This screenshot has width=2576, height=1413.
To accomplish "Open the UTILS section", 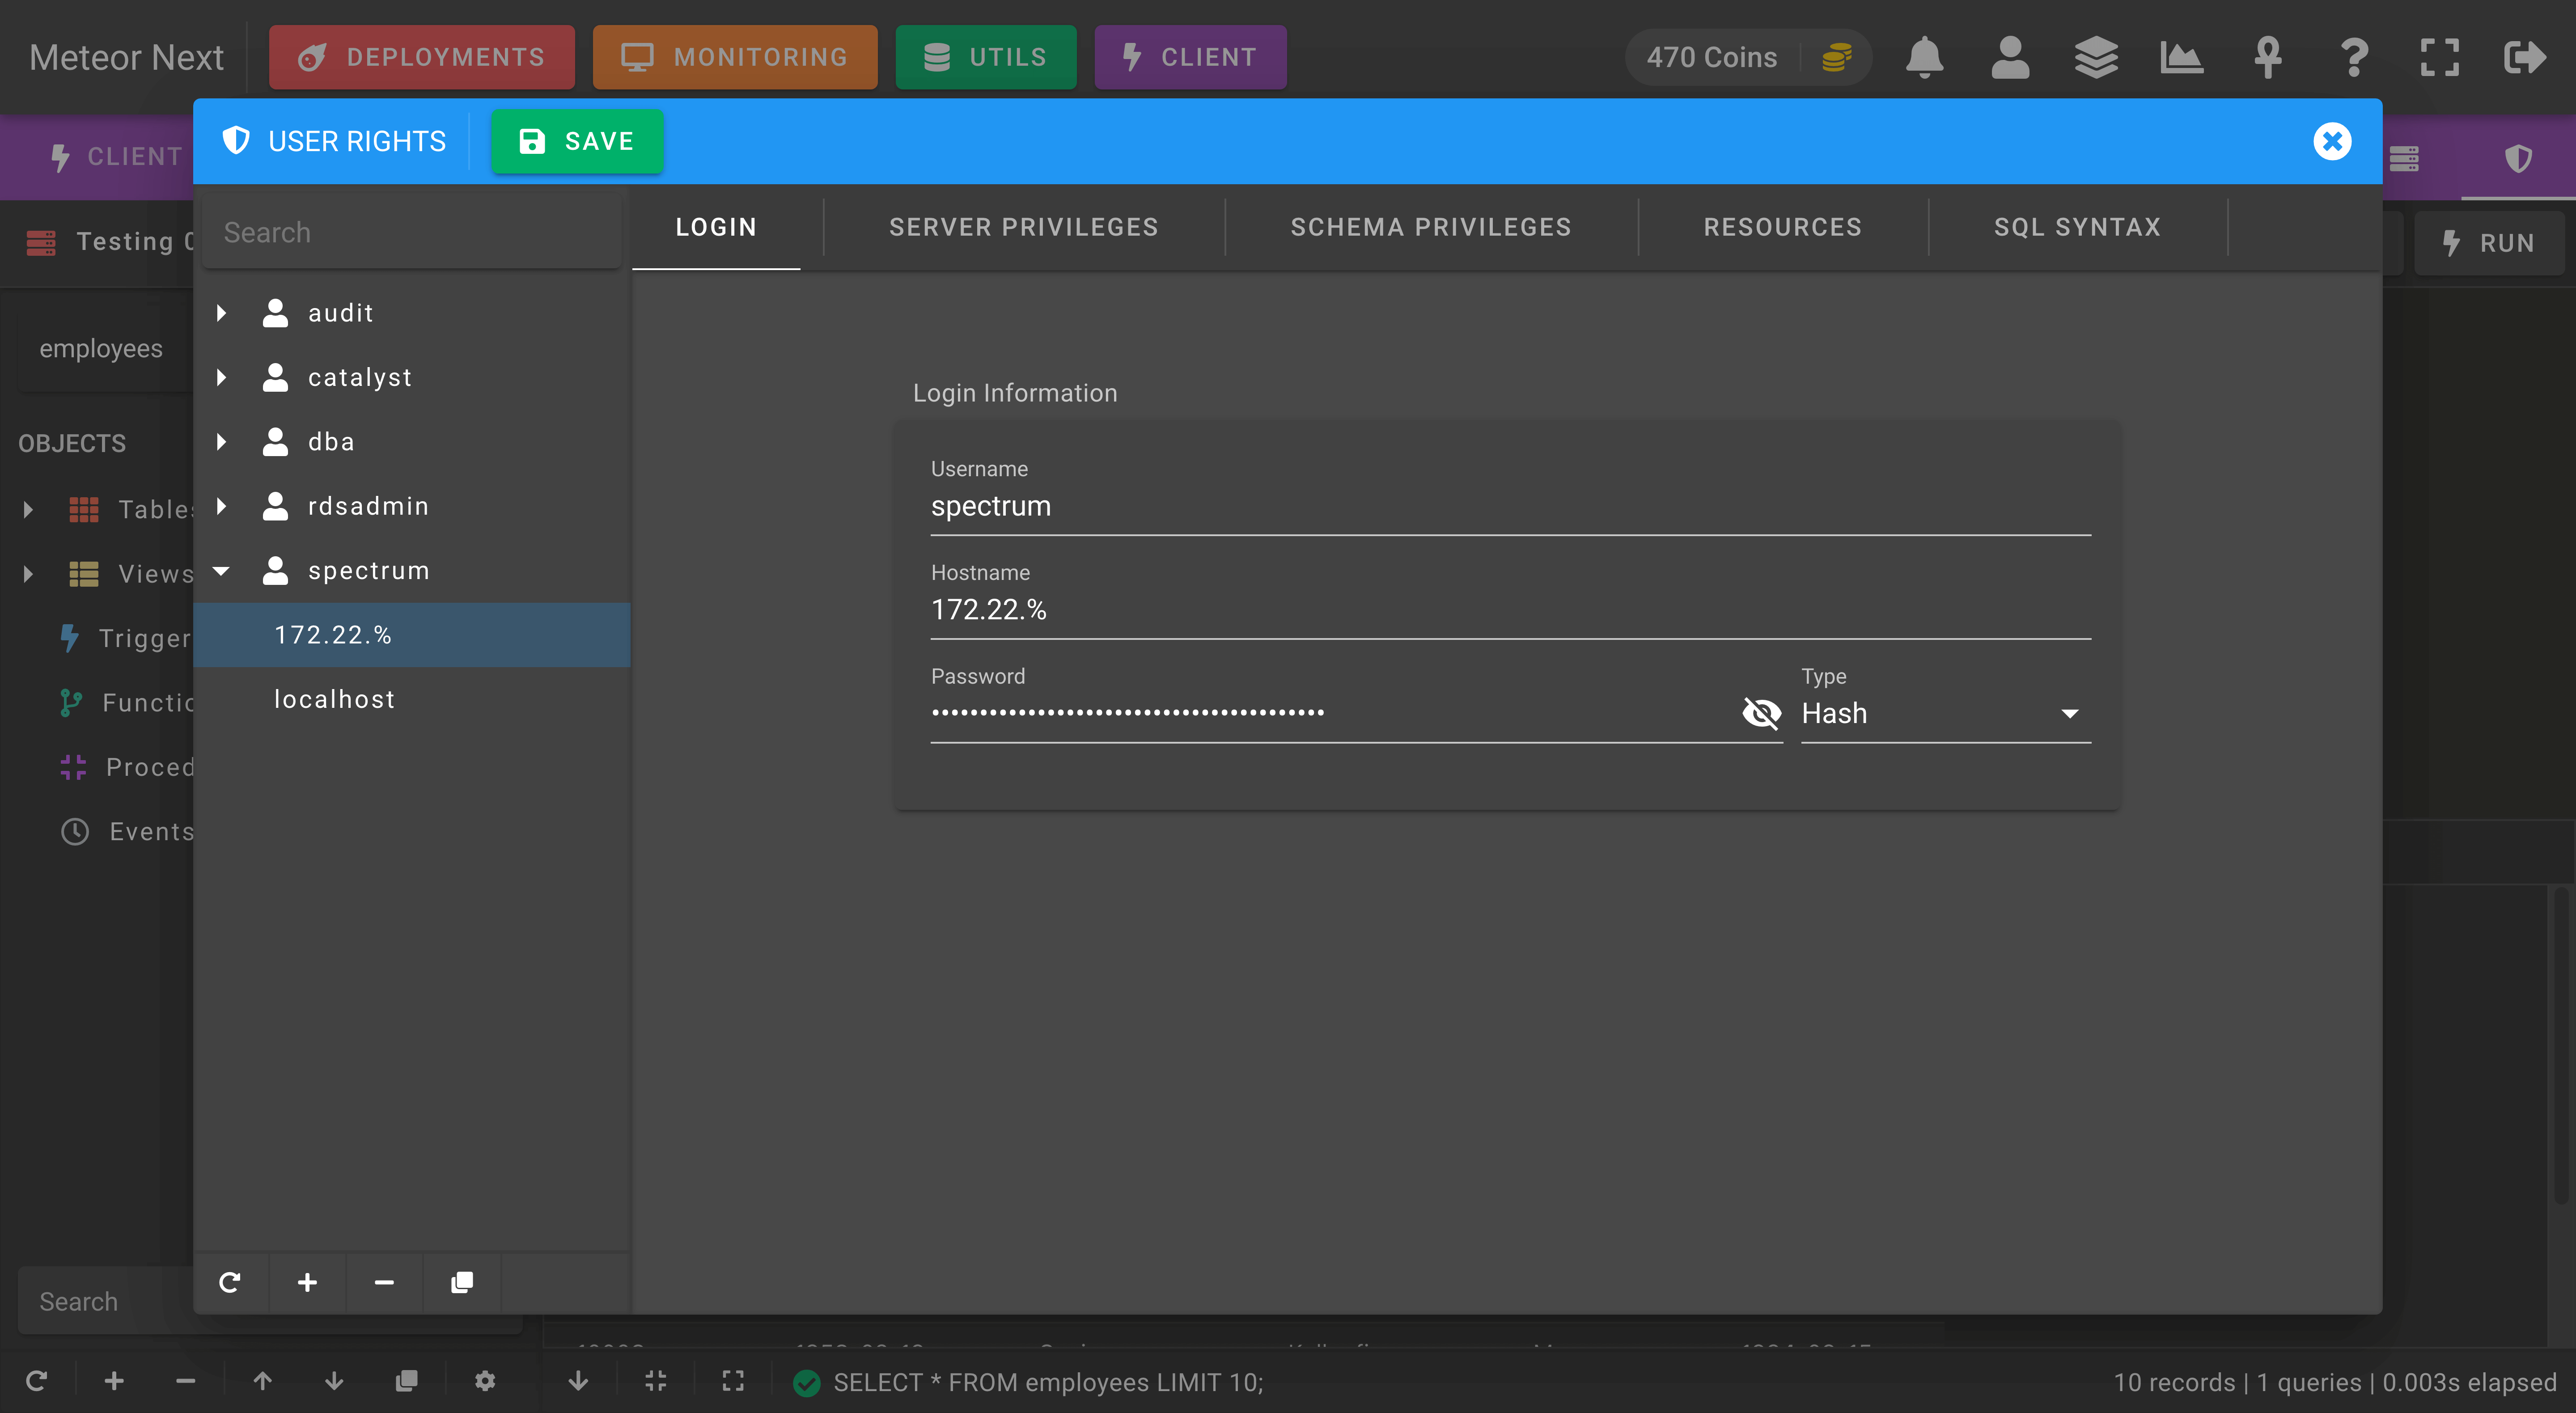I will pos(986,57).
